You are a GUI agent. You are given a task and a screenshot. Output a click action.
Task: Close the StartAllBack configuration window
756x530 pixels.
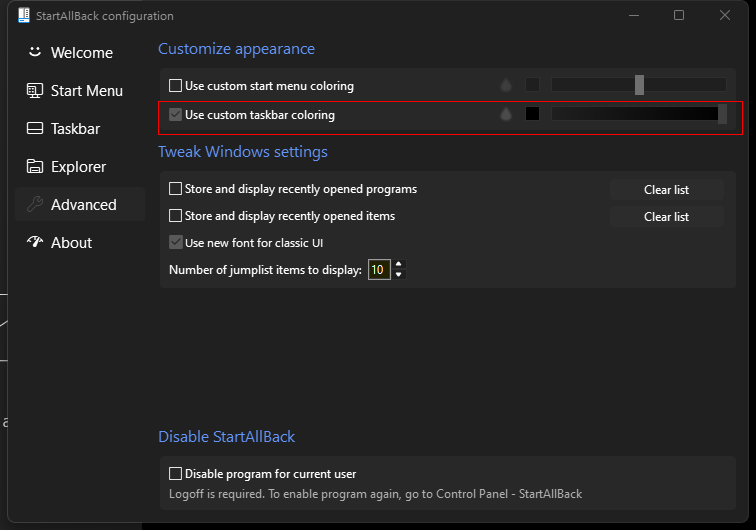click(x=725, y=15)
